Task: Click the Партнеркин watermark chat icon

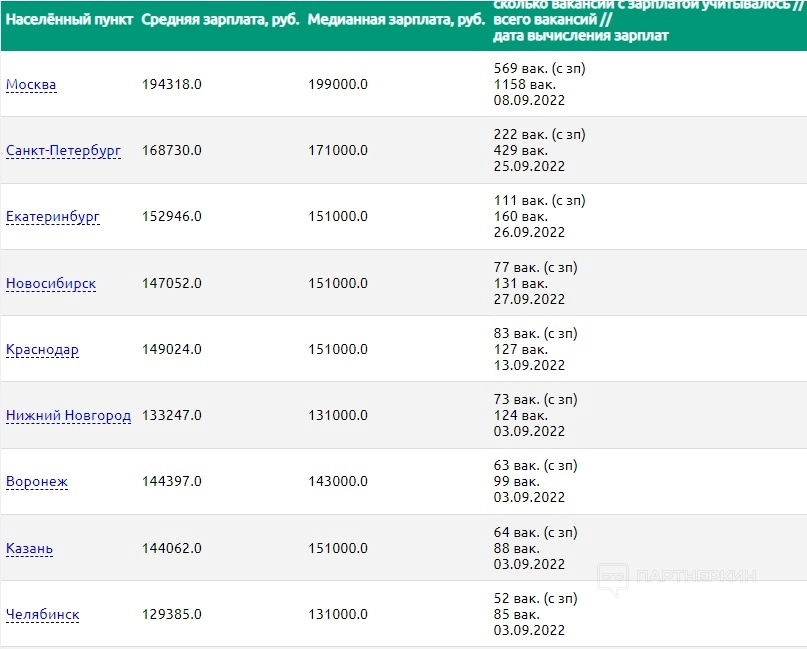Action: tap(613, 577)
